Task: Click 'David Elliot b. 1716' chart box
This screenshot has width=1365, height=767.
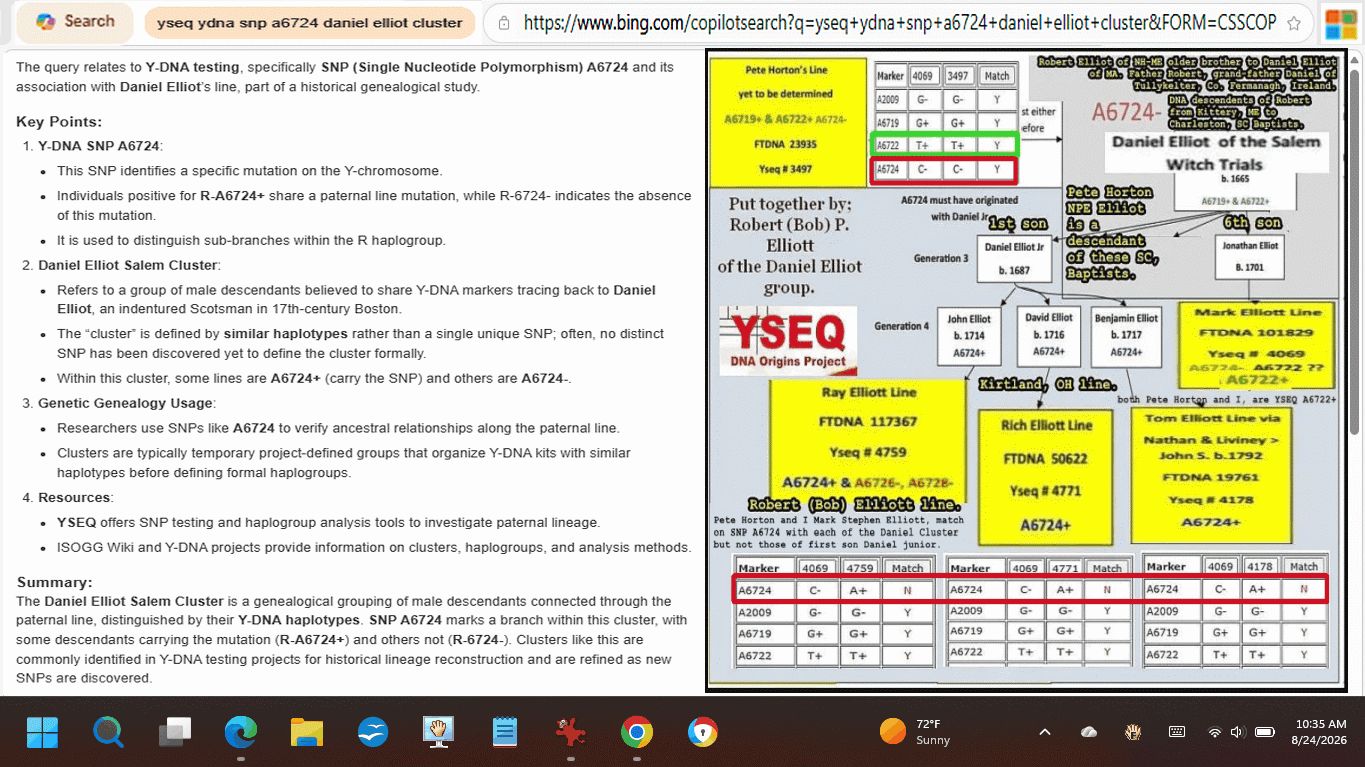Action: click(x=1048, y=335)
